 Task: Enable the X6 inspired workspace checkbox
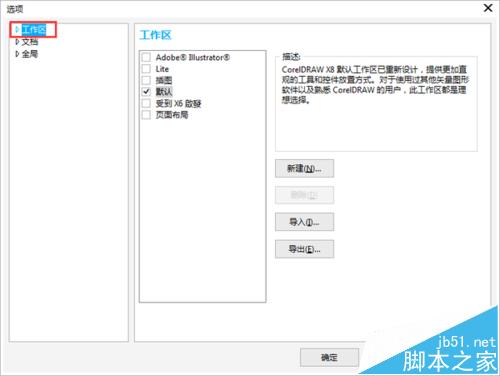coord(146,103)
